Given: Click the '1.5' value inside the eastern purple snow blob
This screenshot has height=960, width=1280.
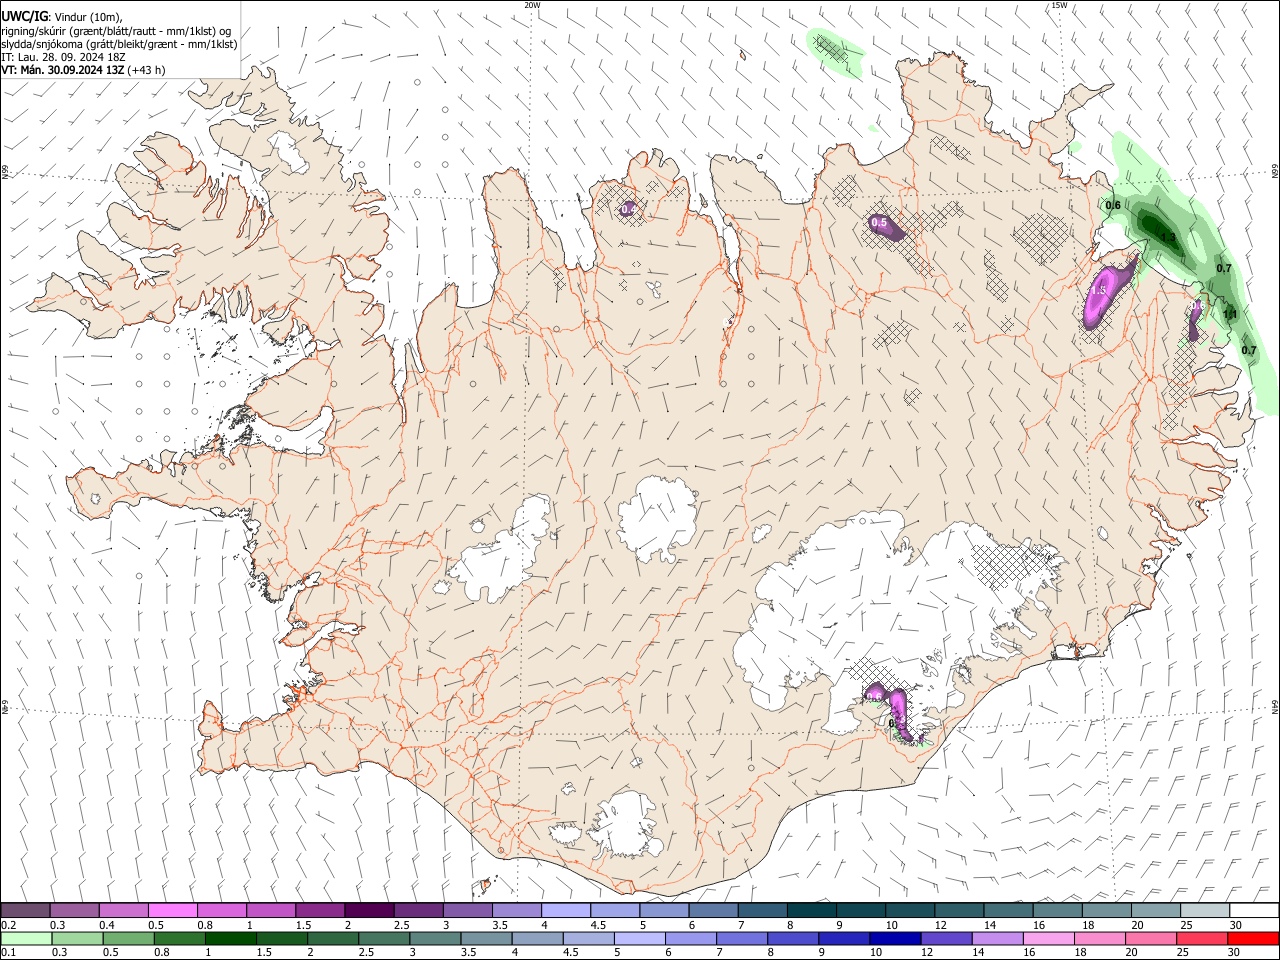Looking at the screenshot, I should 1098,290.
